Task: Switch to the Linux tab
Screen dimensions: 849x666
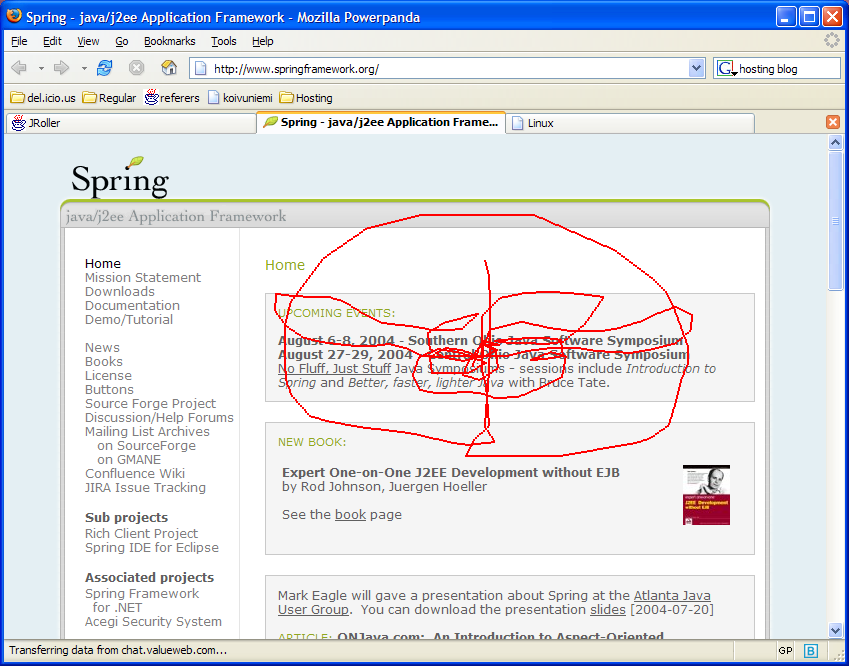Action: pyautogui.click(x=630, y=123)
